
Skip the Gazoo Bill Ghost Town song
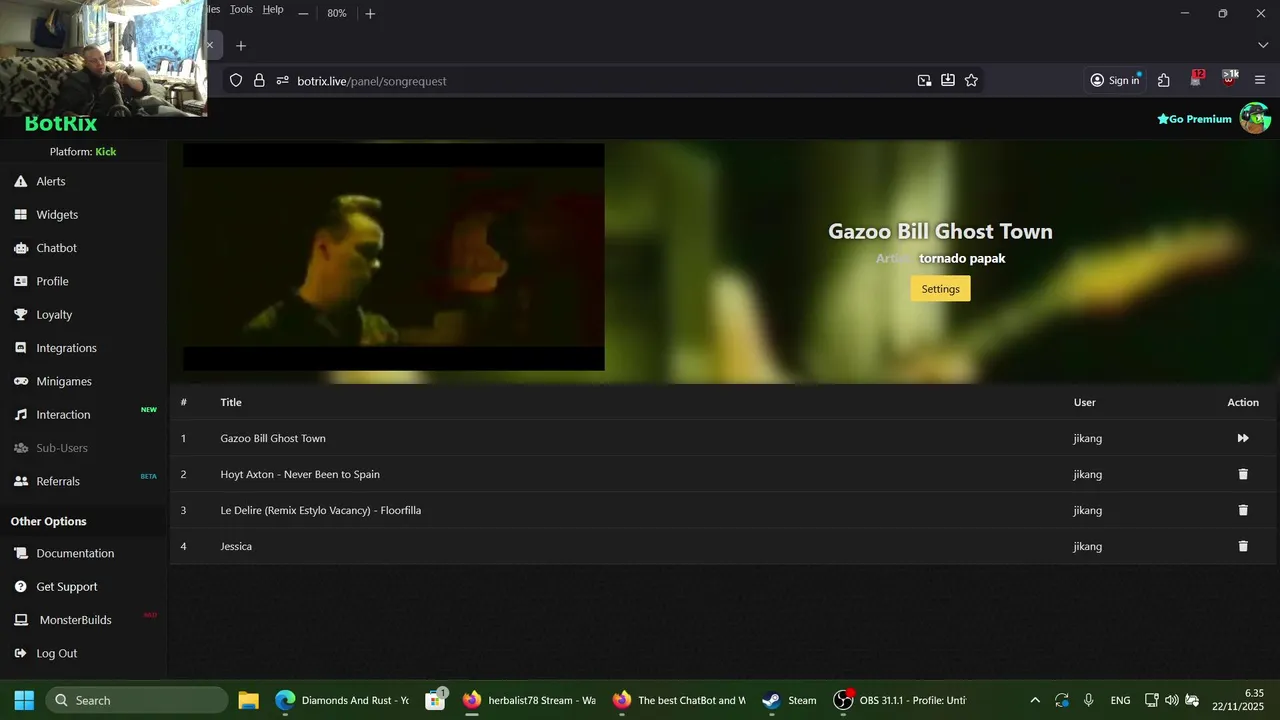[1243, 438]
